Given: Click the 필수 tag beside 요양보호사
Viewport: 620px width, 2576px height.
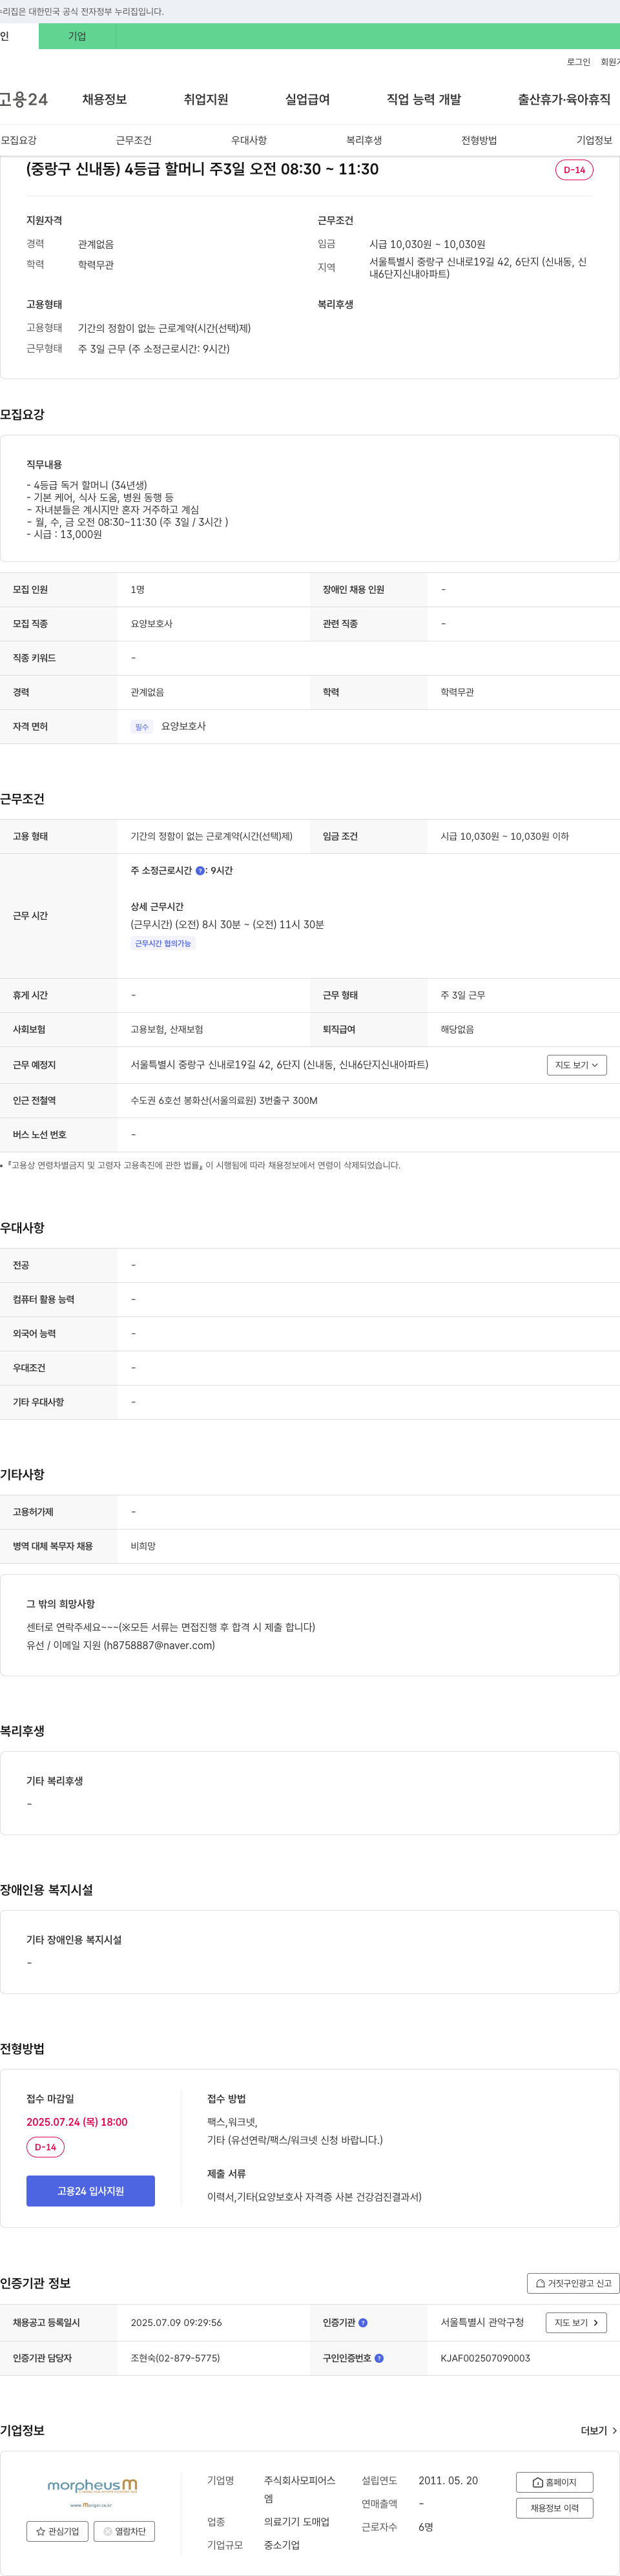Looking at the screenshot, I should [x=142, y=727].
